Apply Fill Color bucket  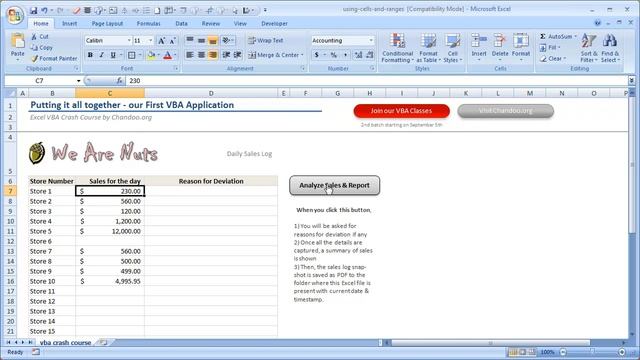(x=151, y=55)
